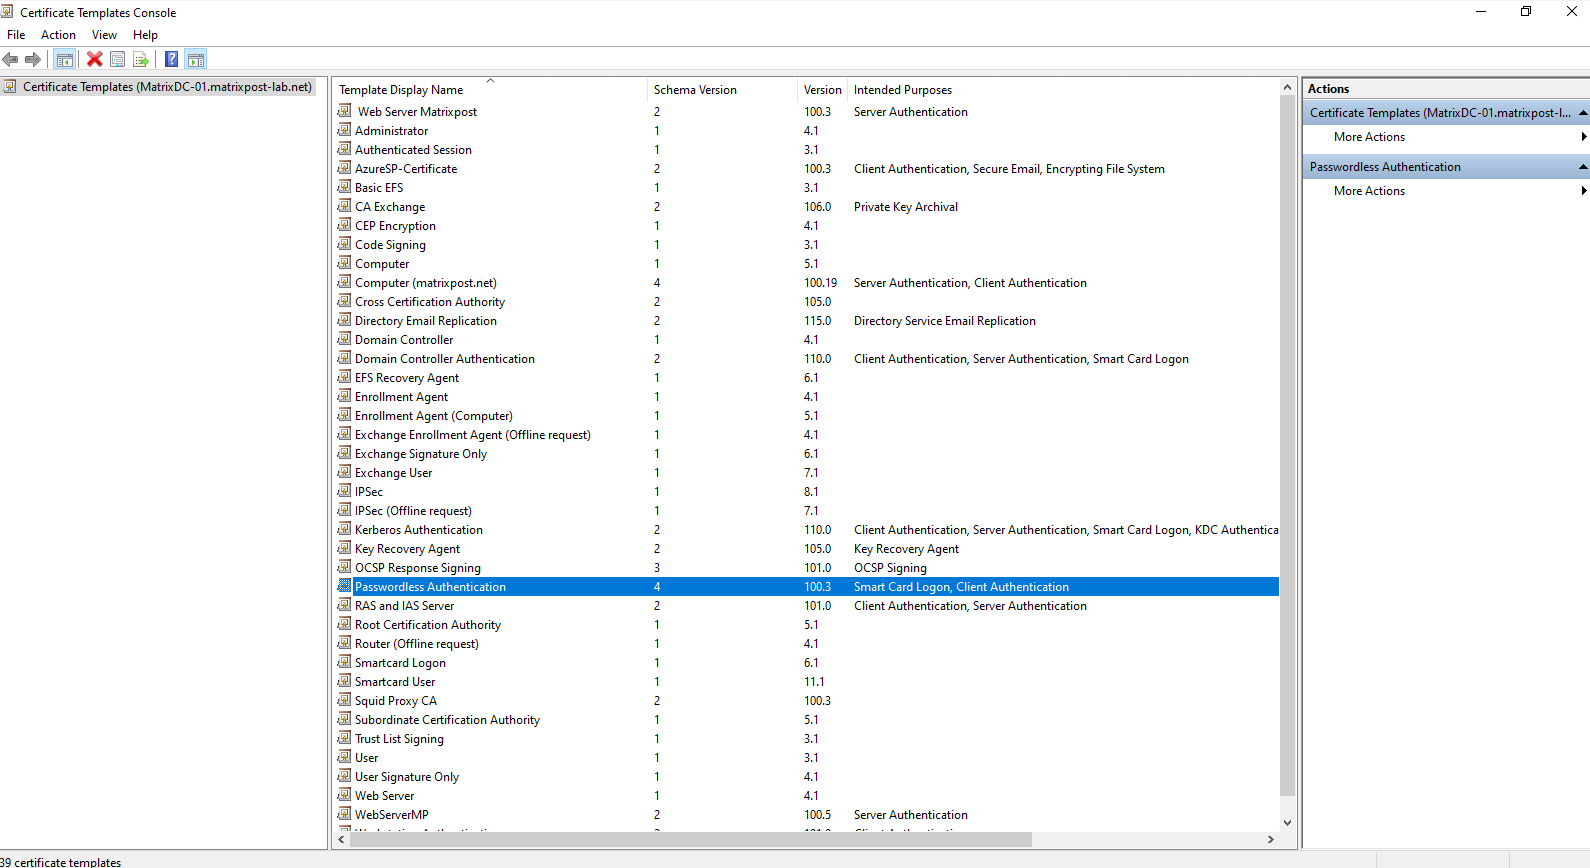
Task: Select the Enrollment Agent (Computer) template
Action: tap(434, 416)
